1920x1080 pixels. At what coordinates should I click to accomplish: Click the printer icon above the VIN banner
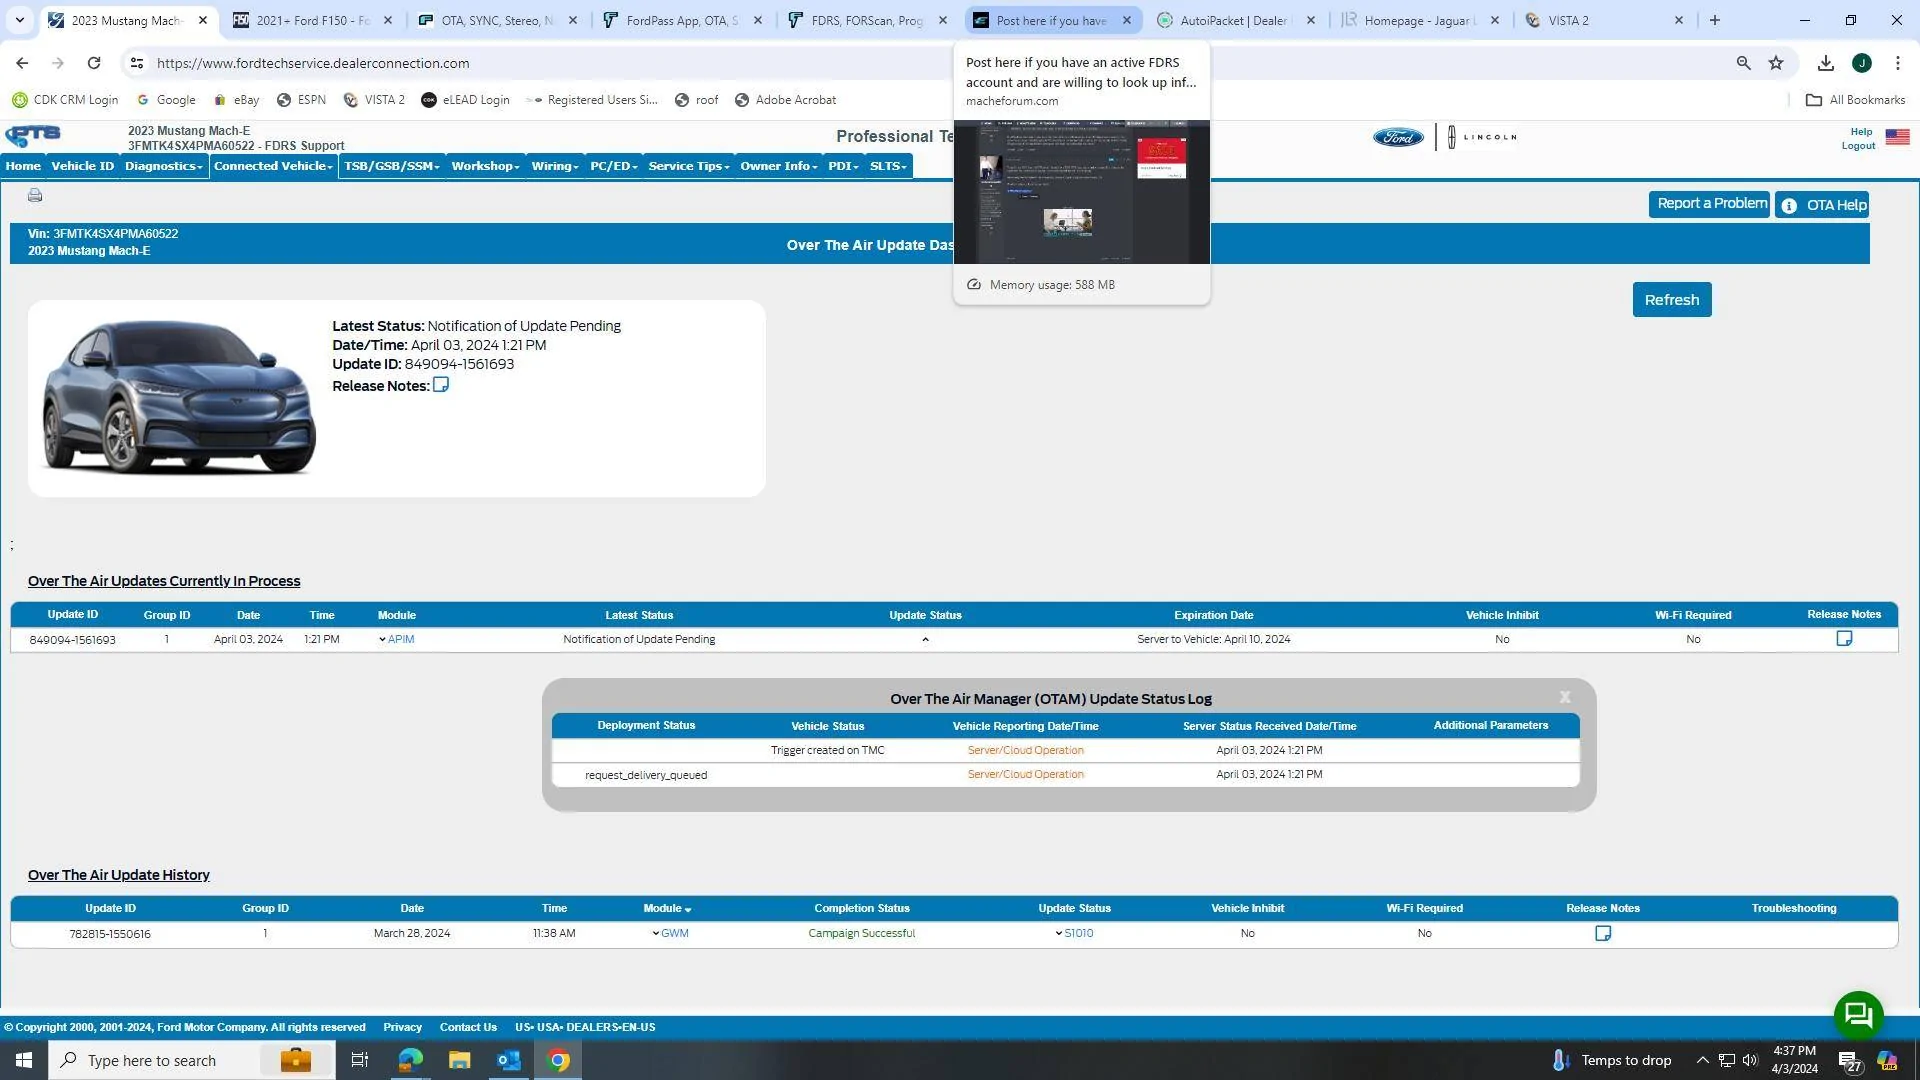35,195
